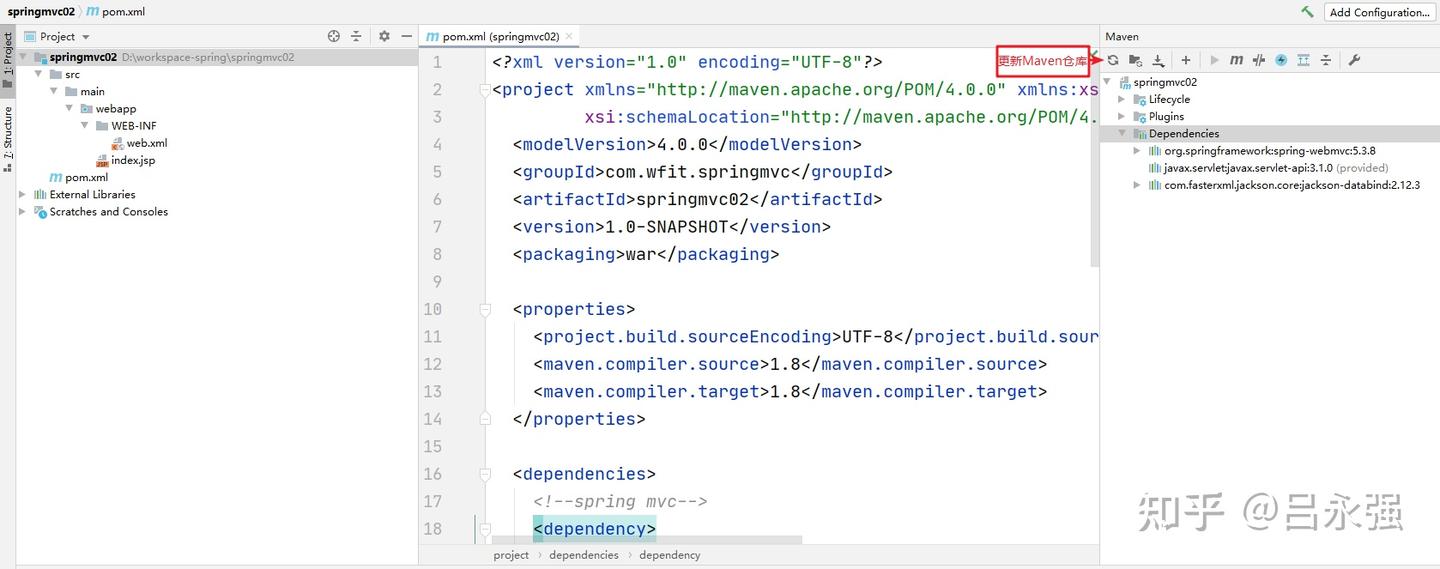Image resolution: width=1440 pixels, height=569 pixels.
Task: Add Maven project with plus icon
Action: [1186, 60]
